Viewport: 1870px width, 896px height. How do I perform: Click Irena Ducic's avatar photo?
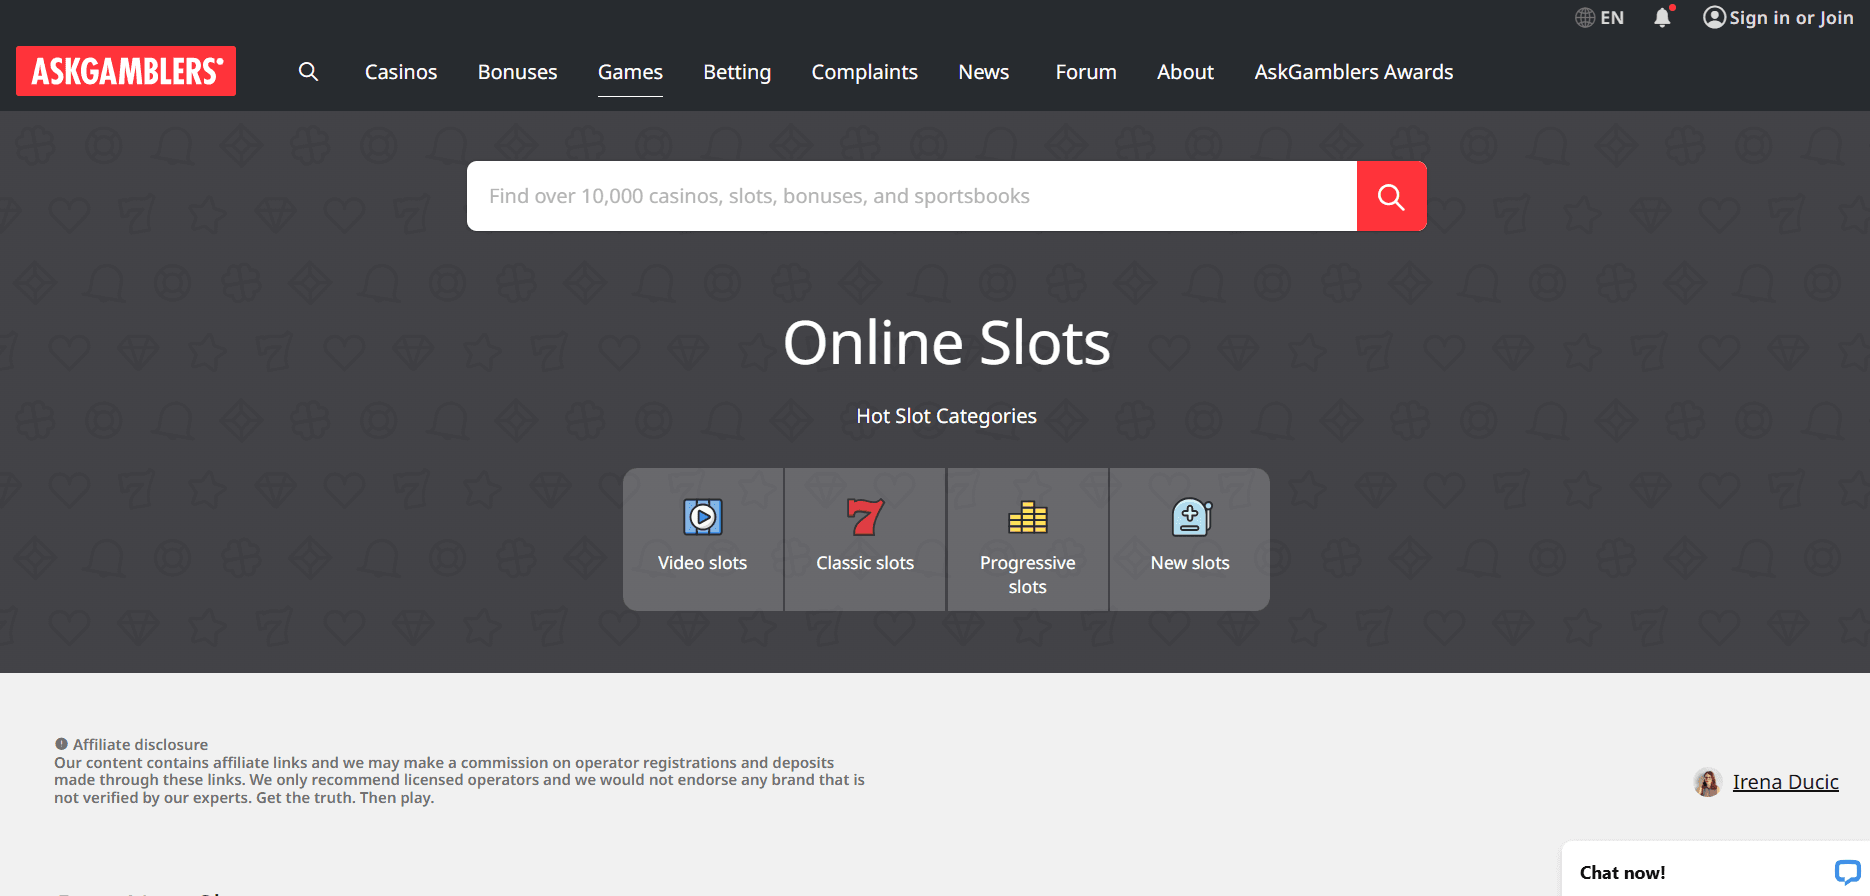point(1708,782)
